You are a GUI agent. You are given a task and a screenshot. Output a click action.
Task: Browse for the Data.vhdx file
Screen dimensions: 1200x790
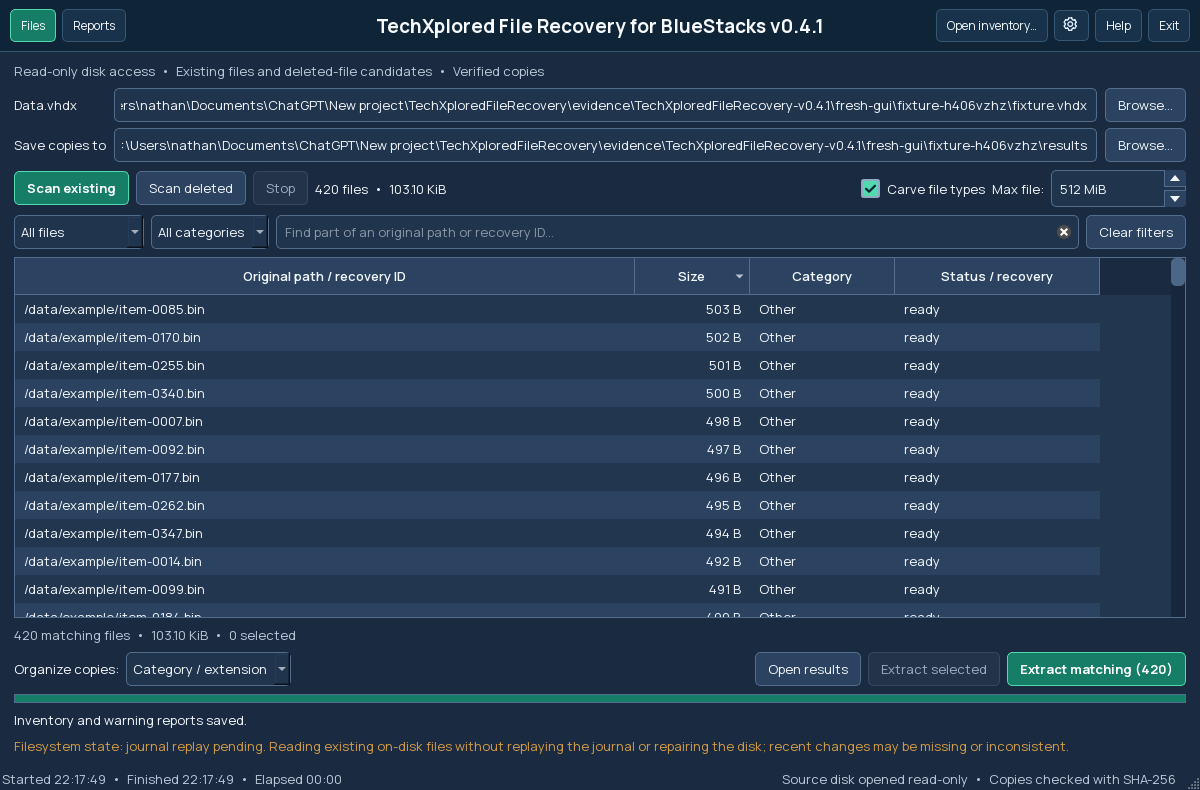click(x=1145, y=105)
